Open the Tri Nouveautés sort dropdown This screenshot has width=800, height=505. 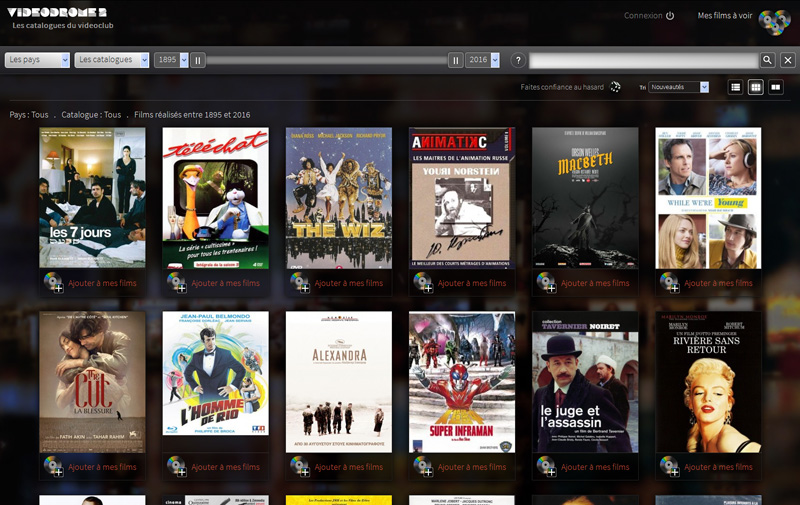click(679, 87)
